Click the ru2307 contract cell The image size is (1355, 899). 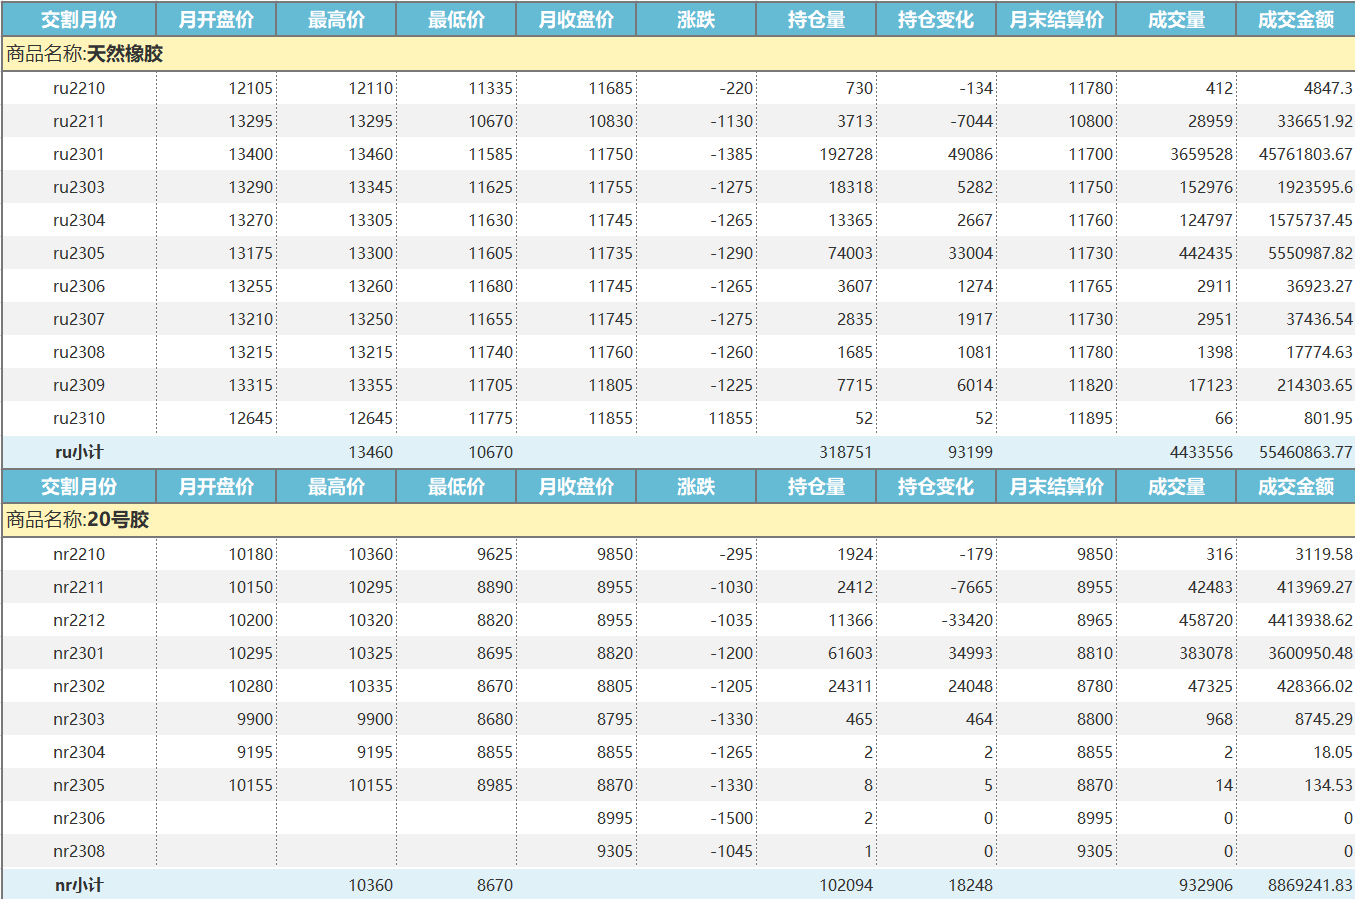click(x=79, y=319)
